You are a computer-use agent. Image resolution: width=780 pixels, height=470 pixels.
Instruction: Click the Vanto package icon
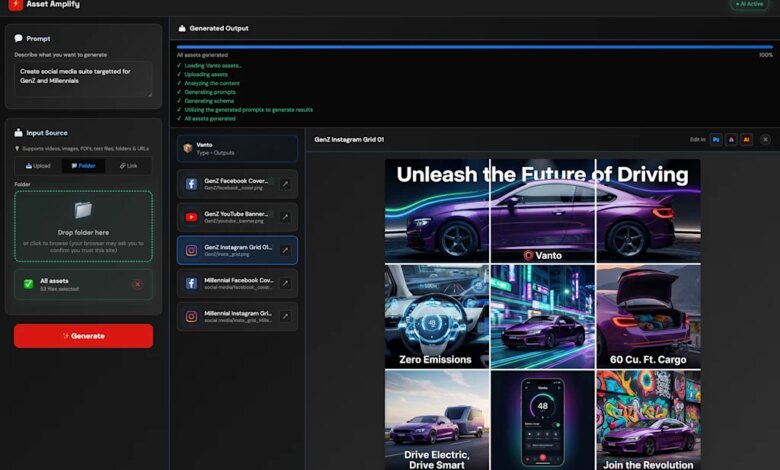188,148
